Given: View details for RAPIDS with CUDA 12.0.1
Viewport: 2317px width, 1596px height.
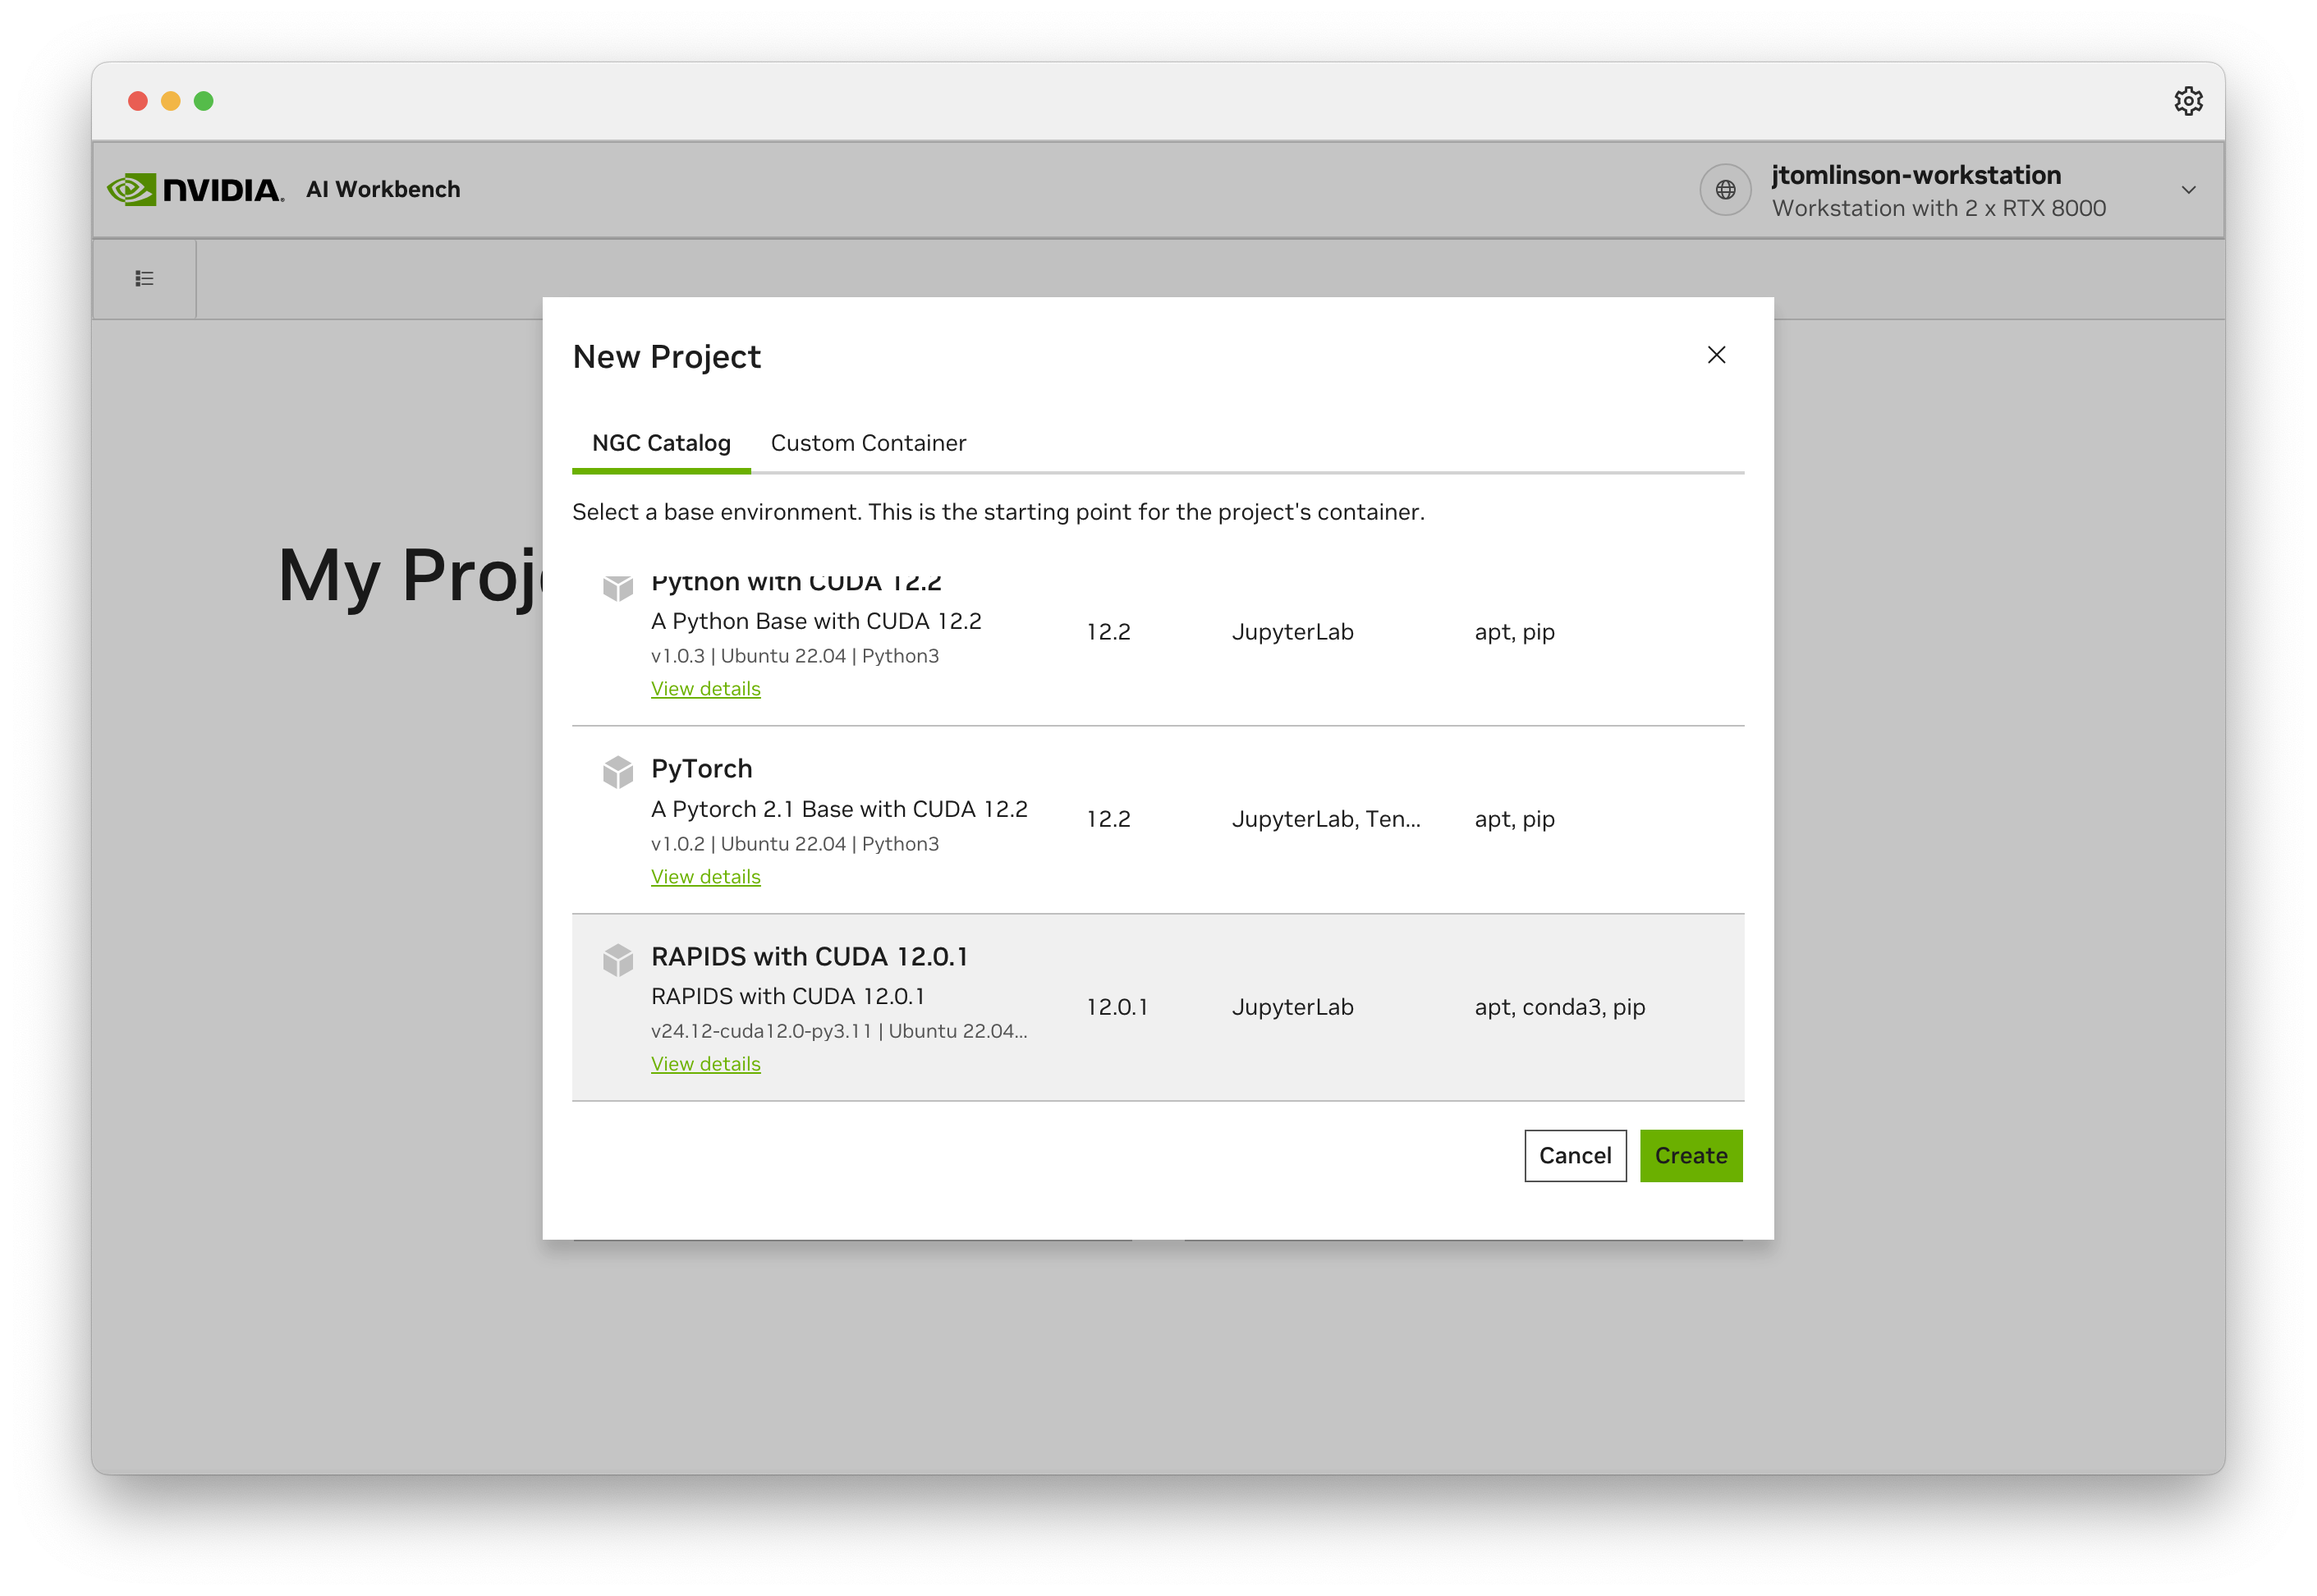Looking at the screenshot, I should [705, 1063].
